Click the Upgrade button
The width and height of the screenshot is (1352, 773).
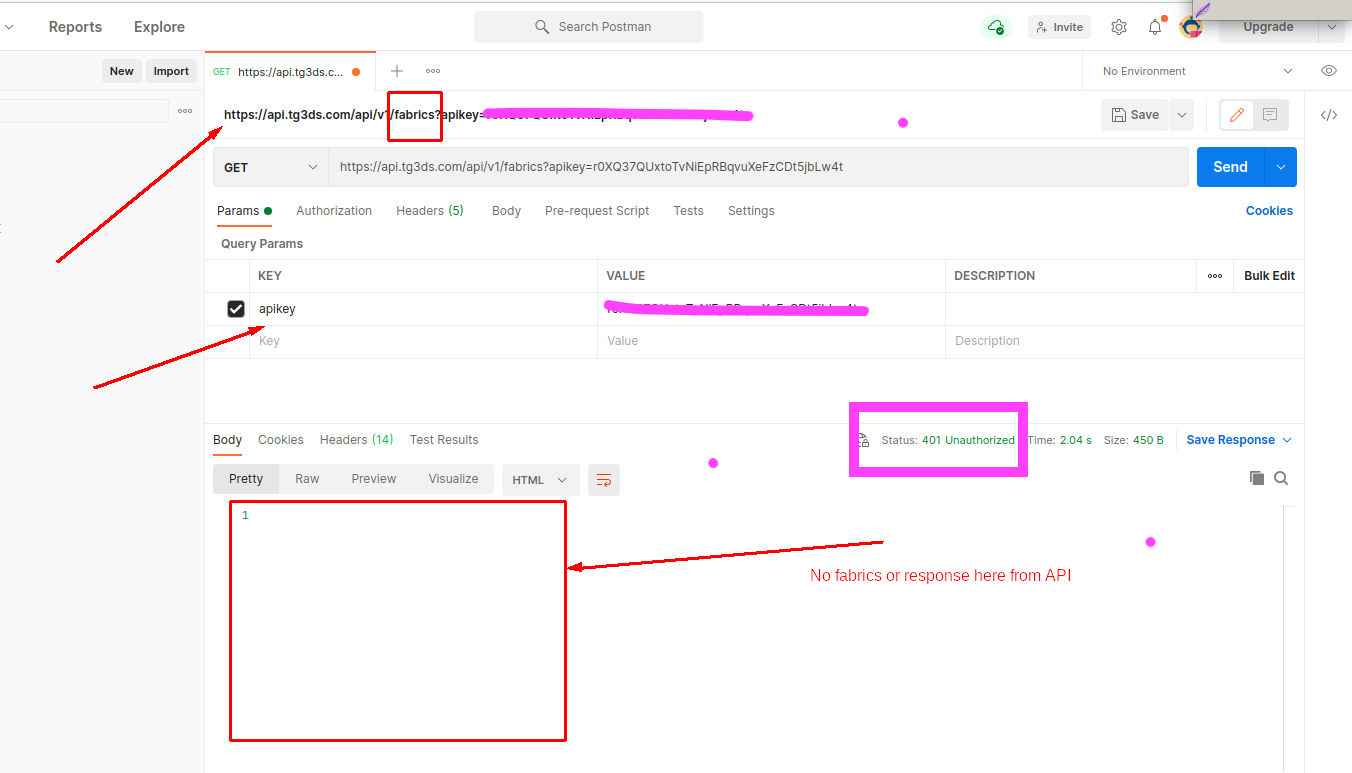pyautogui.click(x=1268, y=27)
